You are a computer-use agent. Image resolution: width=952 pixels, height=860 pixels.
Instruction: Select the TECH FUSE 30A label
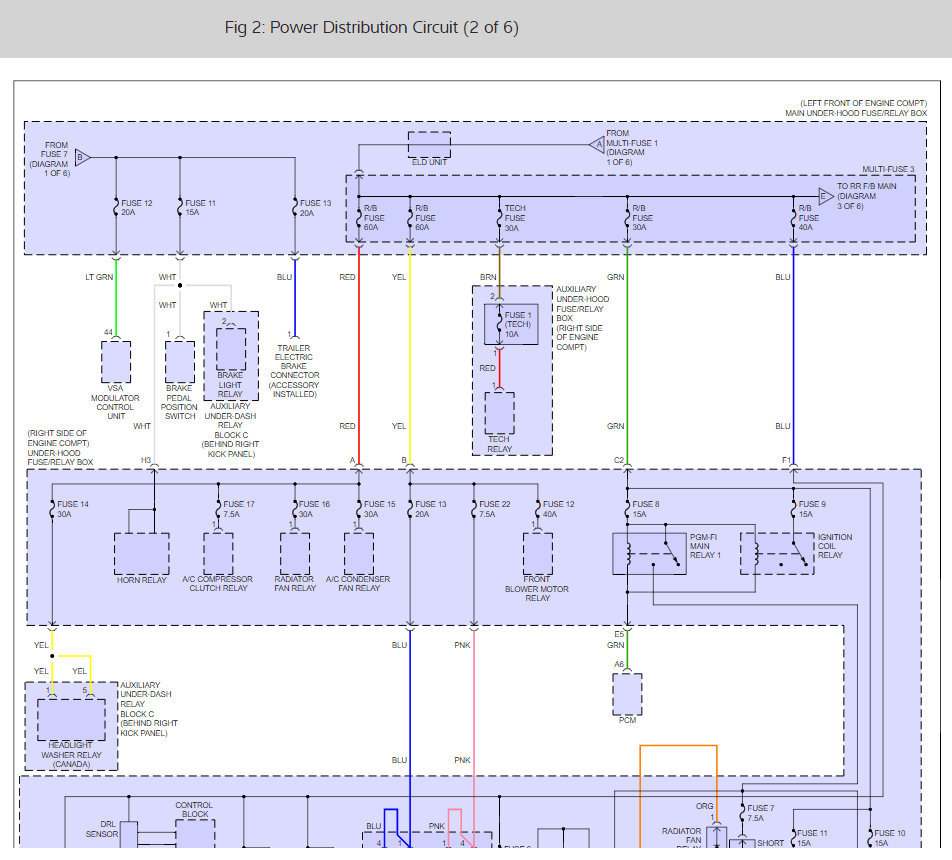point(514,217)
